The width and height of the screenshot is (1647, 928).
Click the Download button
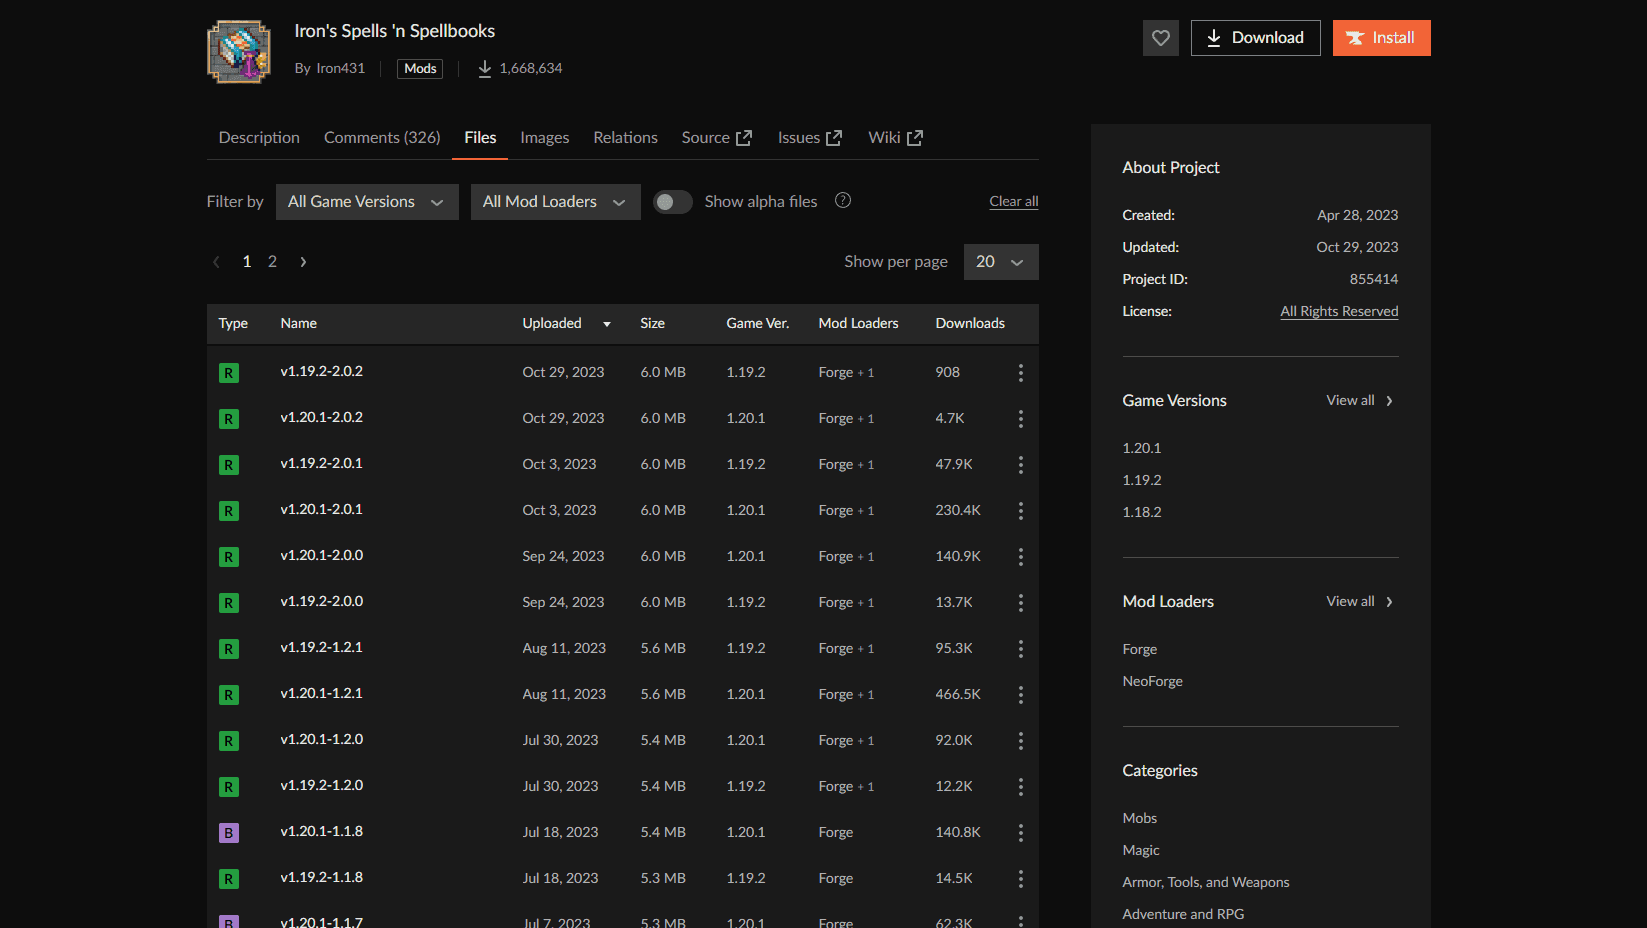[1255, 38]
